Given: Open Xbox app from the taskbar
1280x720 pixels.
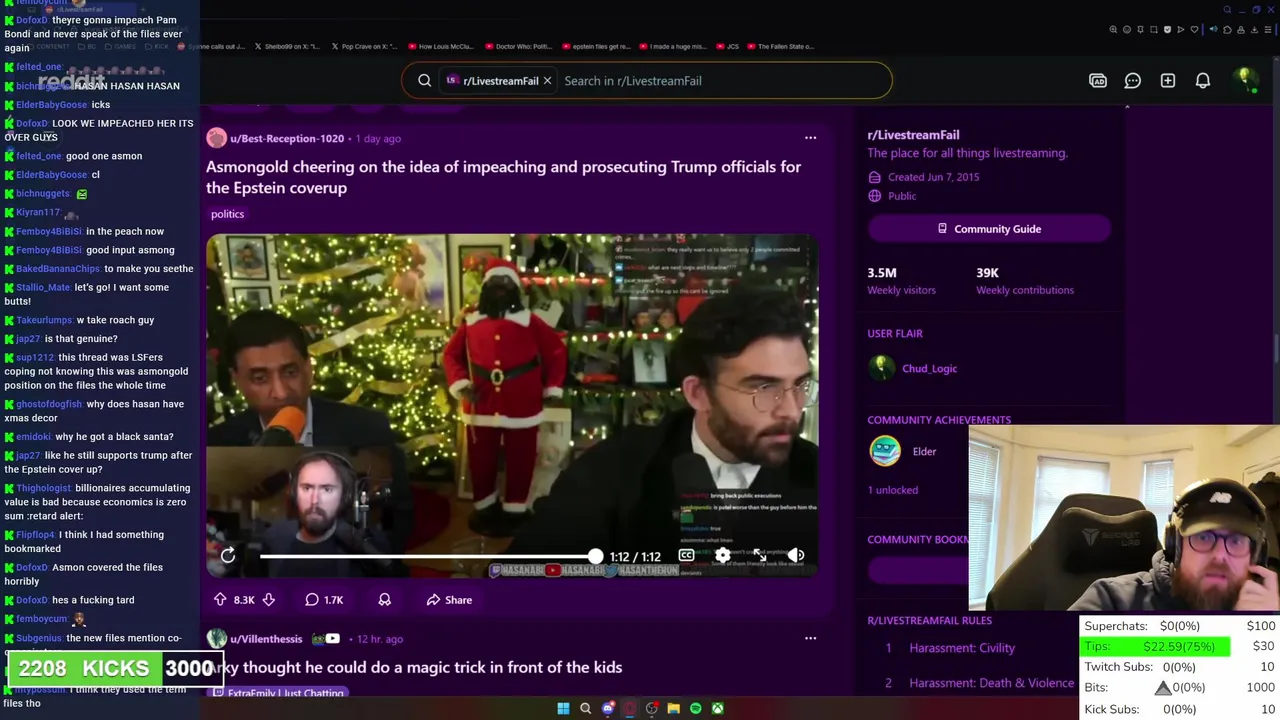Looking at the screenshot, I should (x=717, y=709).
